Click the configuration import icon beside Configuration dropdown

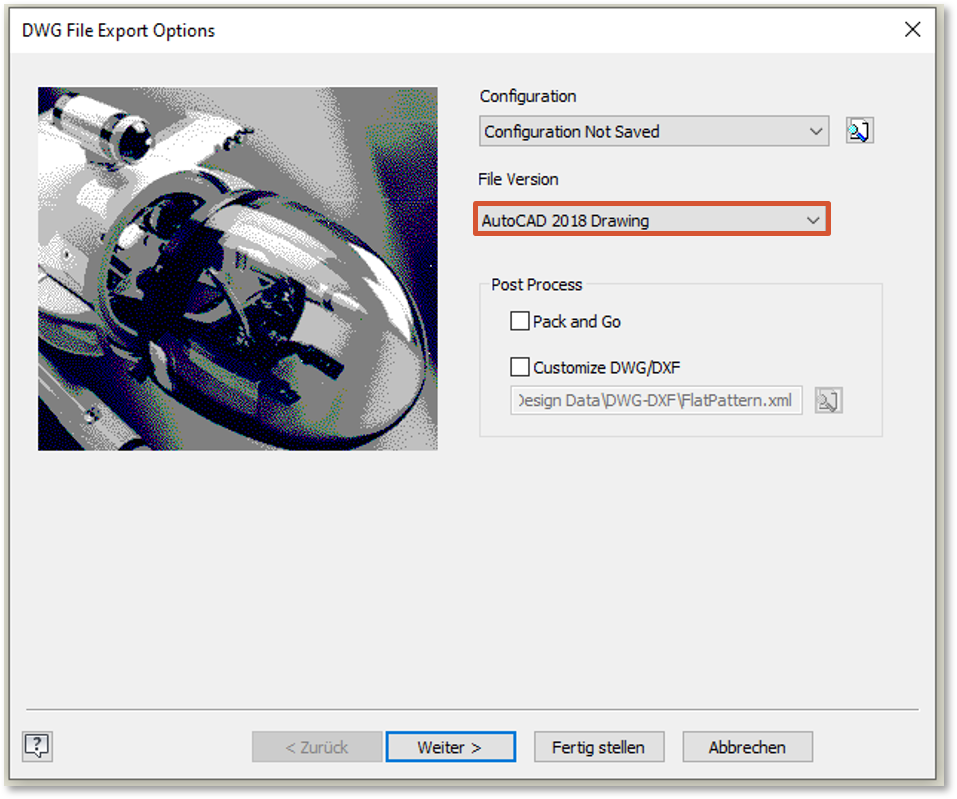pyautogui.click(x=859, y=131)
